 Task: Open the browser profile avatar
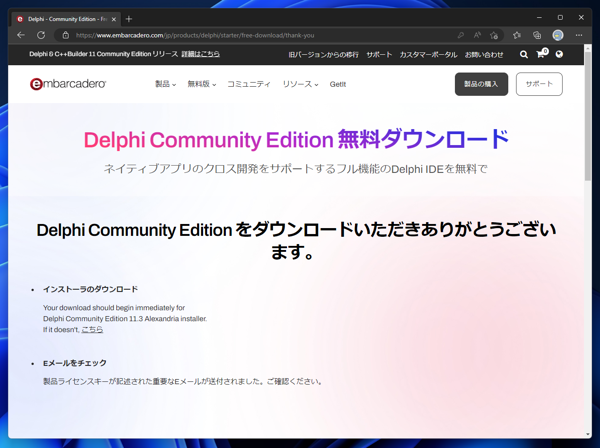[x=558, y=35]
